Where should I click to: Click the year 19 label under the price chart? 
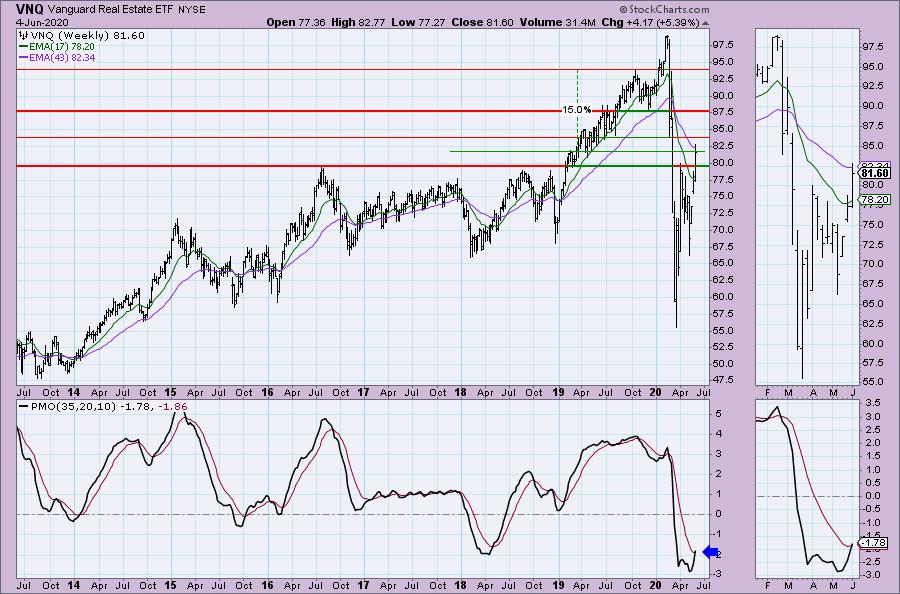point(558,393)
